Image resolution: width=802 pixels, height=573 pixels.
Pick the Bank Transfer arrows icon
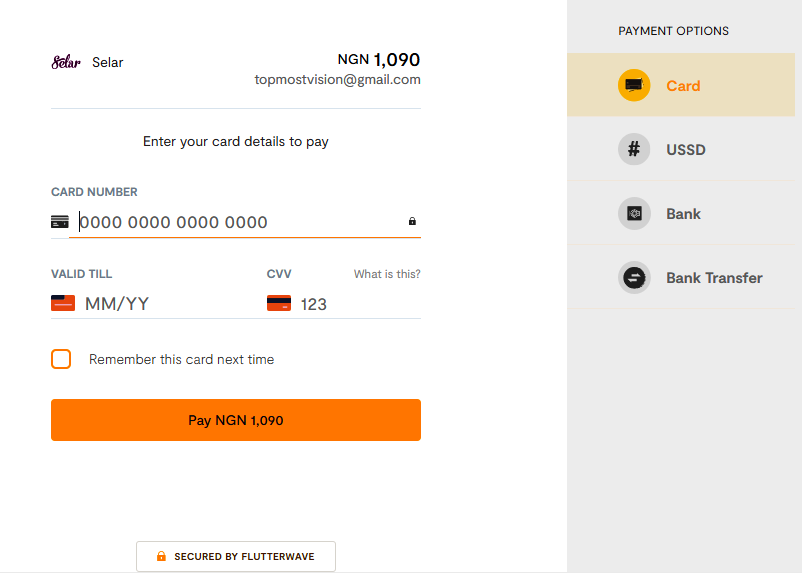[x=634, y=278]
